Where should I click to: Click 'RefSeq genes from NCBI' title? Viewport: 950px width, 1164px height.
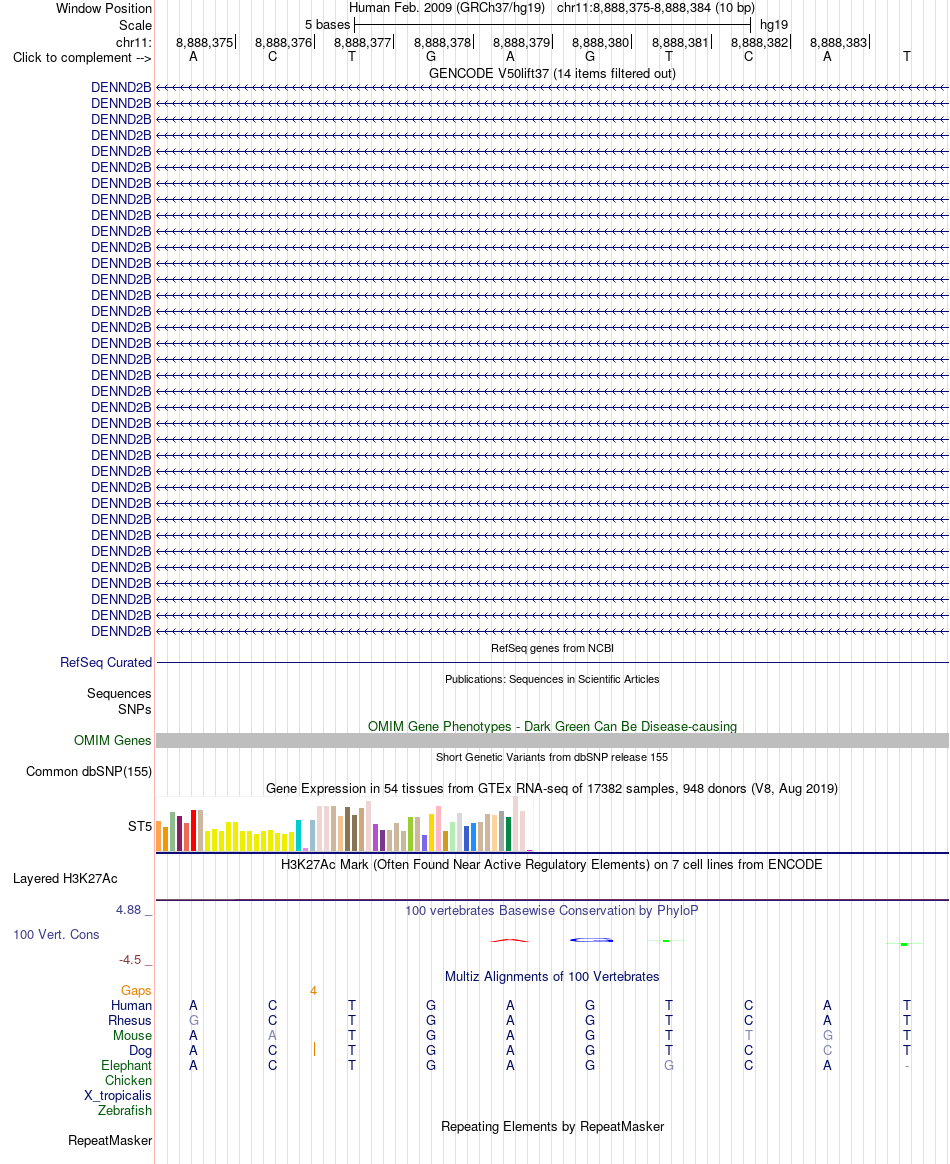tap(552, 648)
